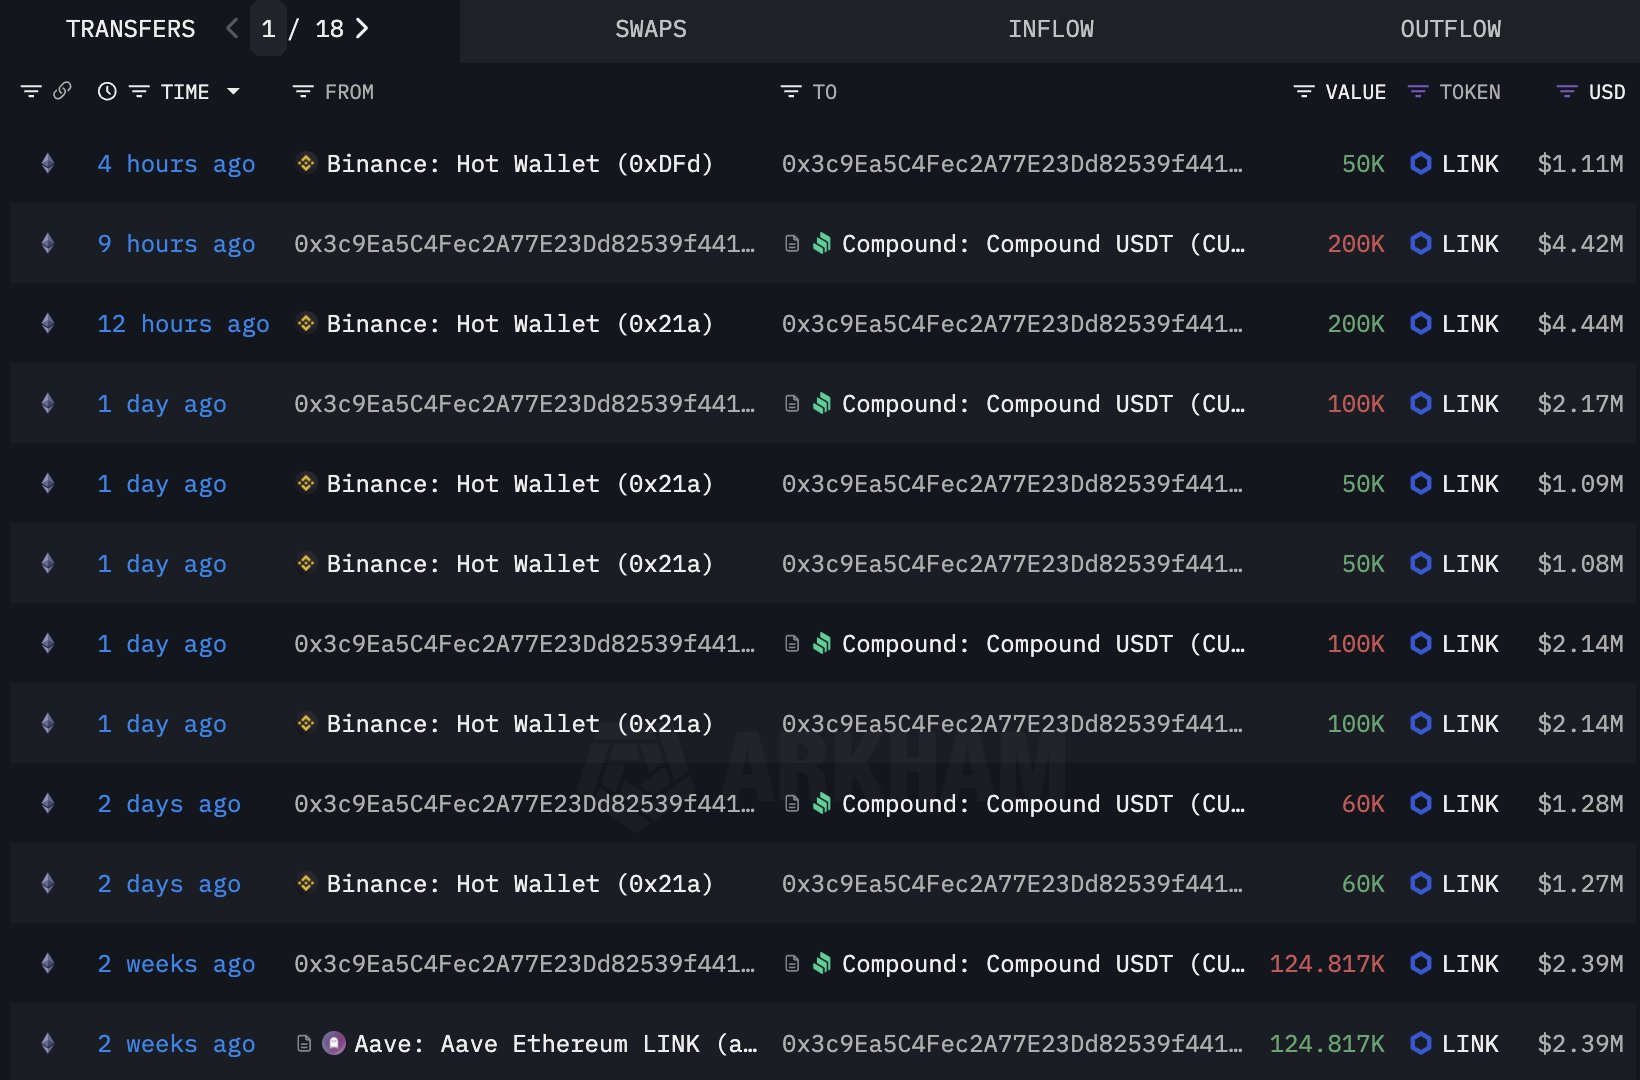Click Ethereum icon on 12 hours ago row
The width and height of the screenshot is (1640, 1080).
coord(47,323)
